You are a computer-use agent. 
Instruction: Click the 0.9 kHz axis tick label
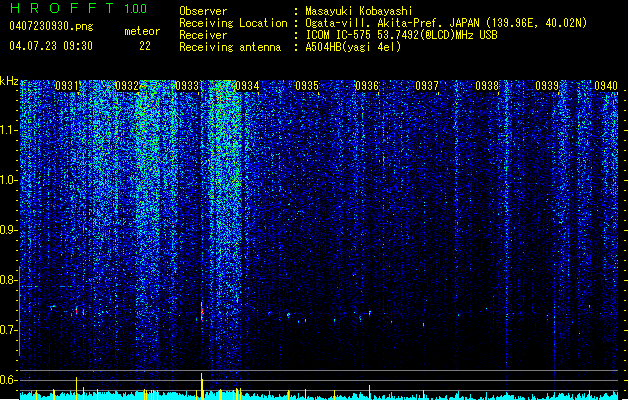8,230
